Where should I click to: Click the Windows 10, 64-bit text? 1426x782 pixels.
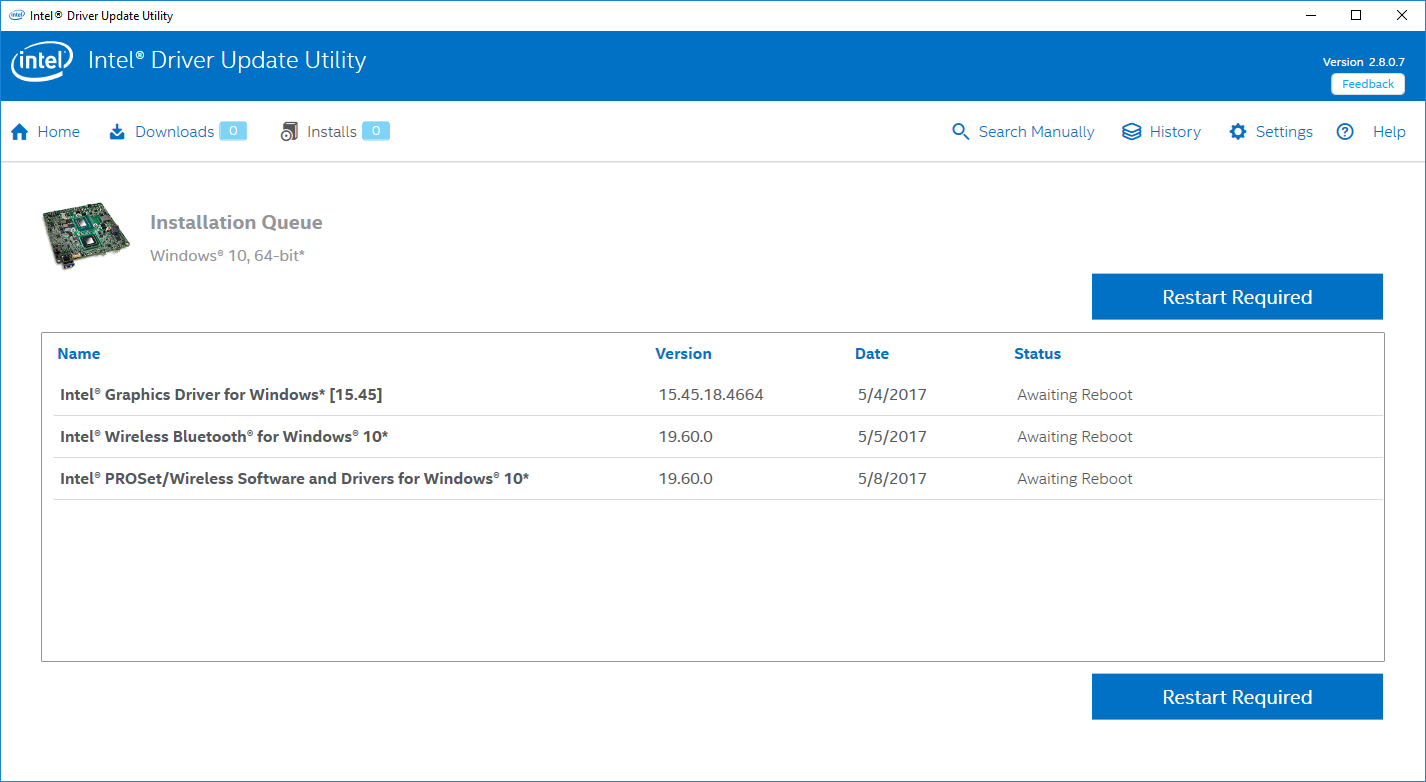click(x=227, y=256)
